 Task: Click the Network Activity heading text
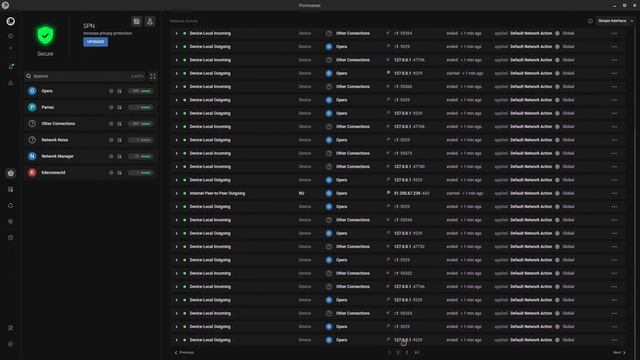click(184, 21)
